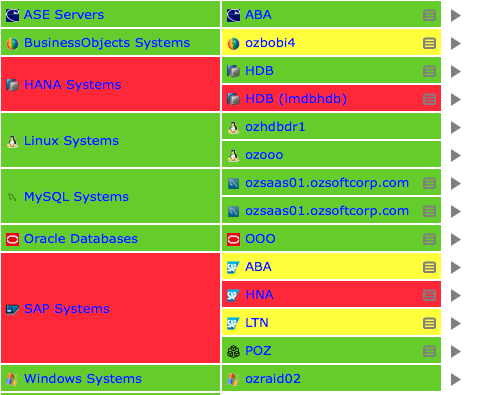
Task: Open the Linux Systems category
Action: point(71,141)
